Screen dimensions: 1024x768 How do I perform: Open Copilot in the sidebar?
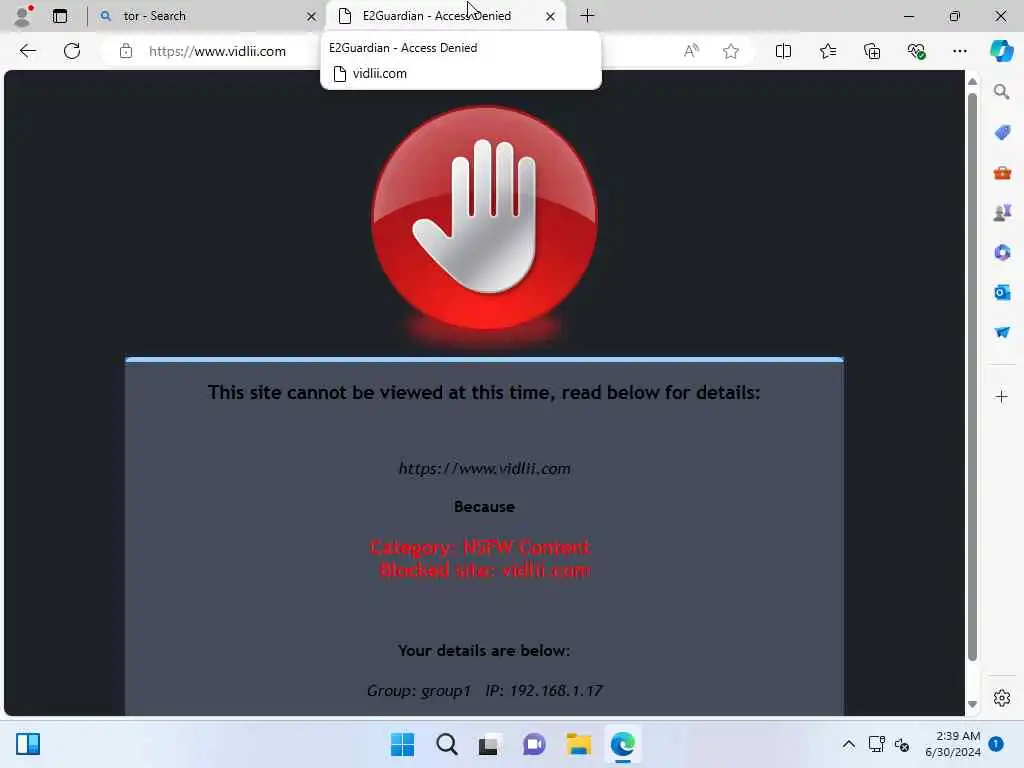coord(1001,51)
